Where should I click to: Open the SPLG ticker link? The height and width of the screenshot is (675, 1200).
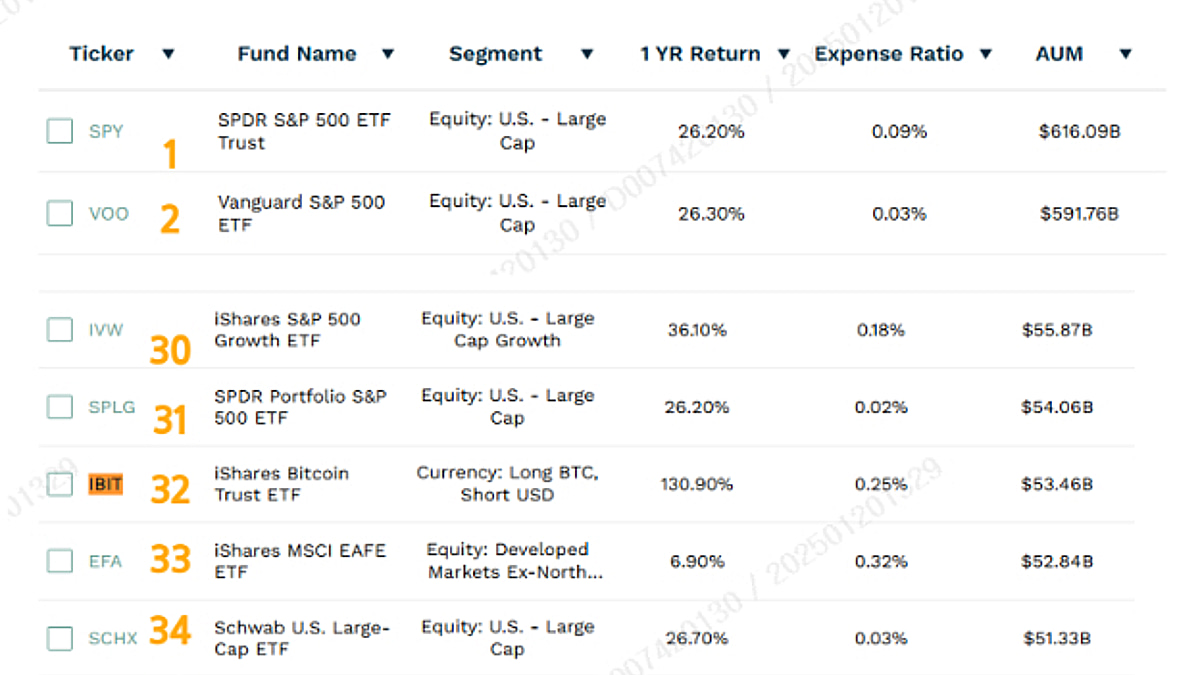111,407
